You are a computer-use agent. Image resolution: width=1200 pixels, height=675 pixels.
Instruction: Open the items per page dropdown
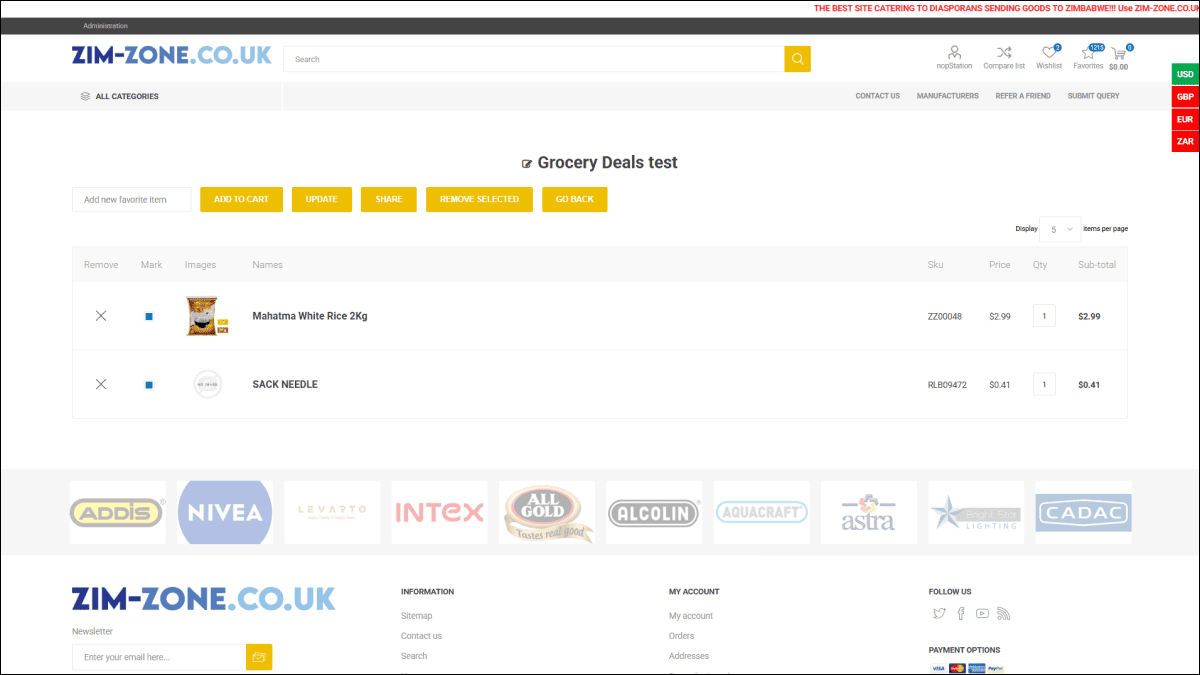click(1060, 229)
